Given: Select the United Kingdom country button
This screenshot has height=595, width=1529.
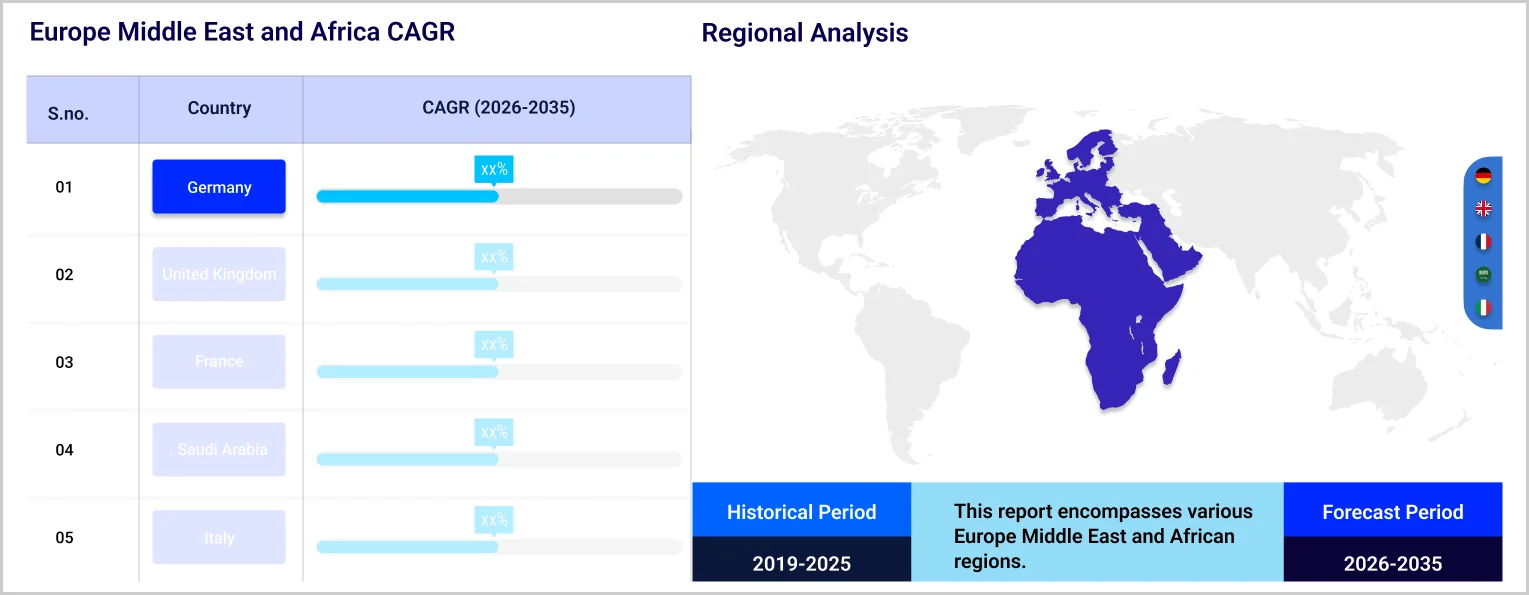Looking at the screenshot, I should (219, 274).
